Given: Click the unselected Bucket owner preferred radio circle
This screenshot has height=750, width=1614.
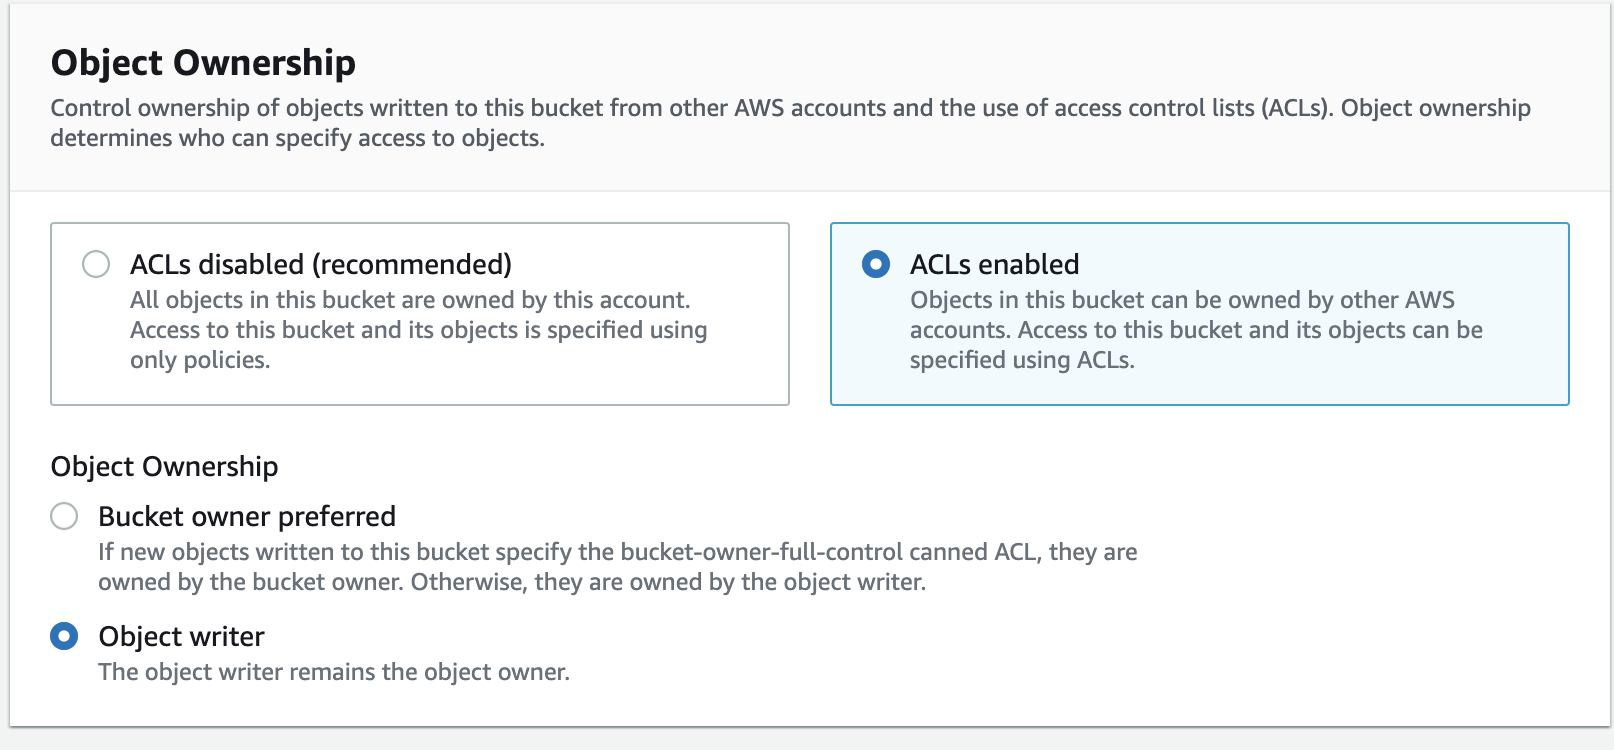Looking at the screenshot, I should pyautogui.click(x=62, y=516).
